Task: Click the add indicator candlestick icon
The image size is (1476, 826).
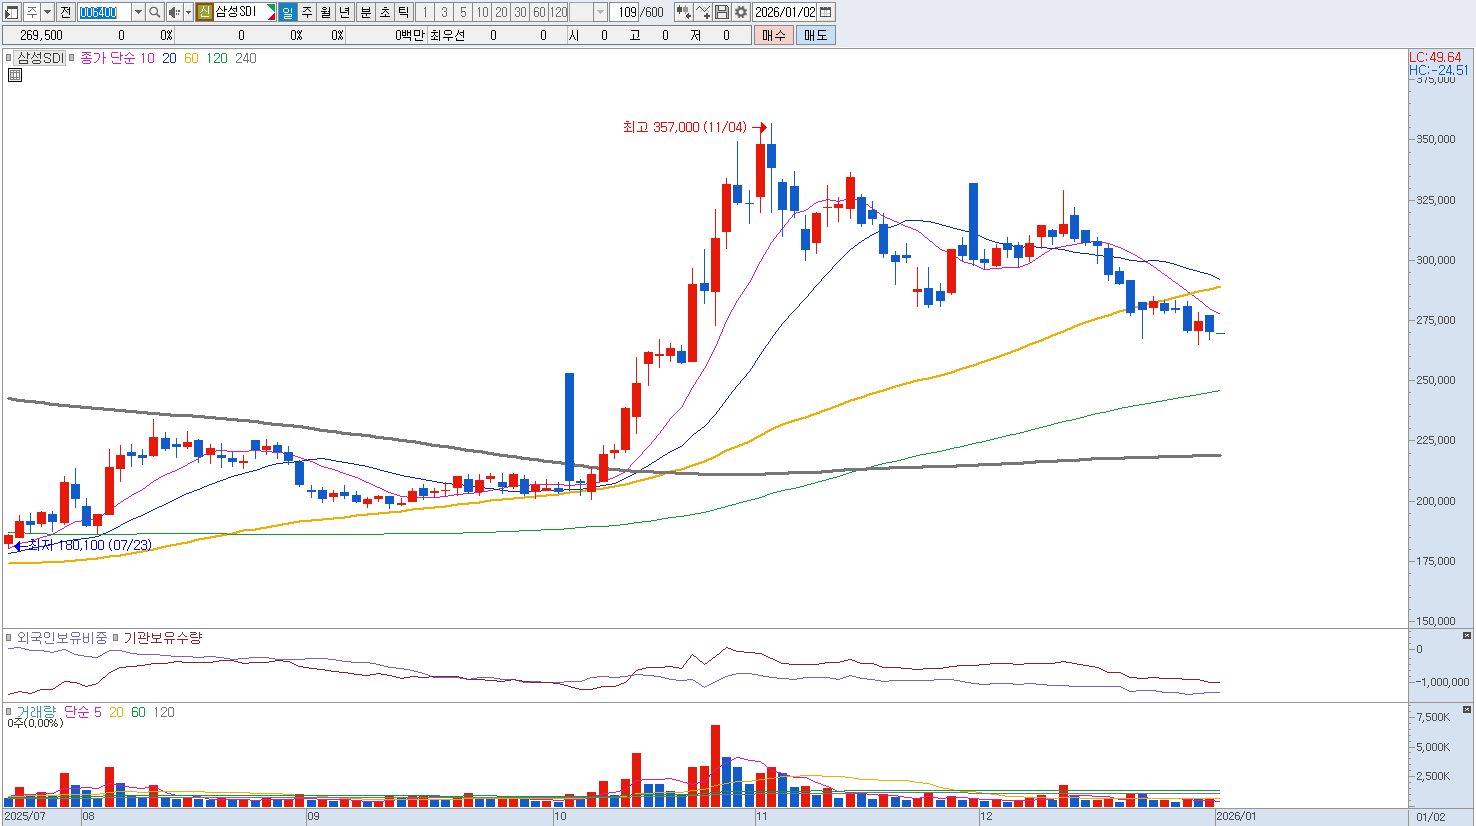Action: click(684, 12)
